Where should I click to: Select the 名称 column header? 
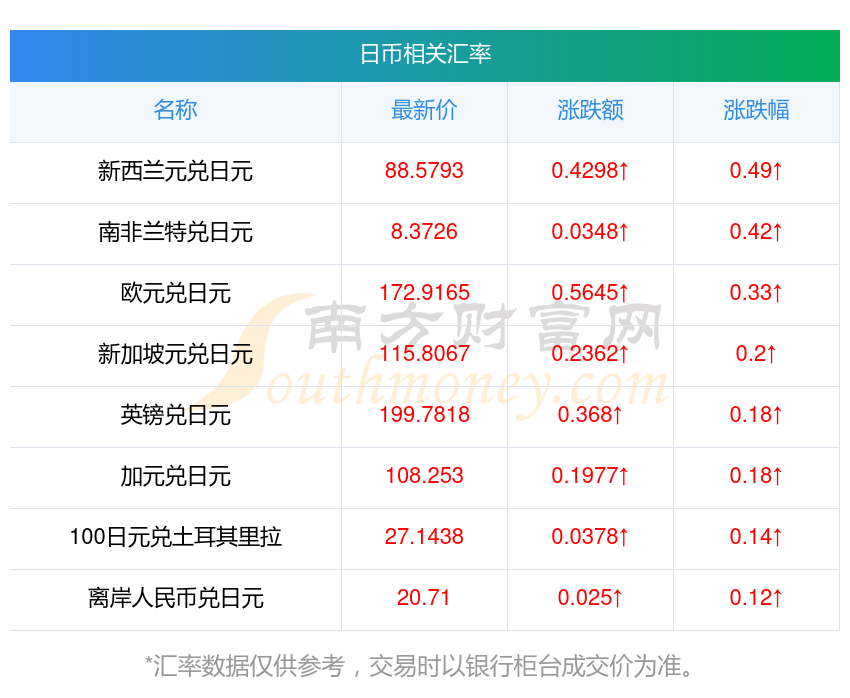coord(175,110)
